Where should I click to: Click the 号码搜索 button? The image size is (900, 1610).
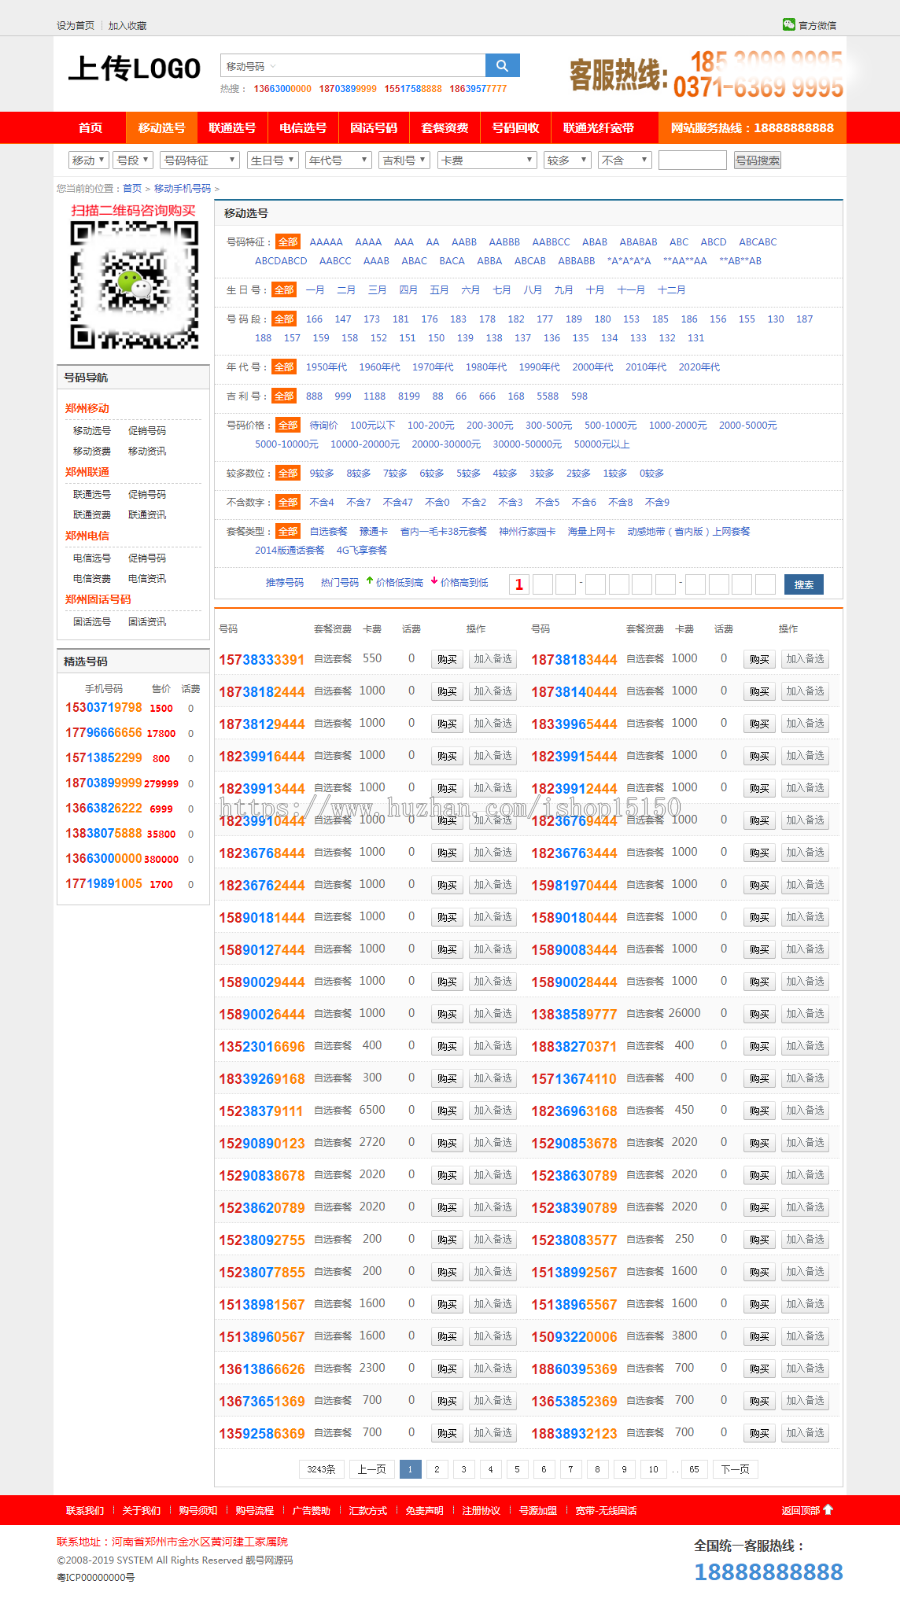coord(757,160)
